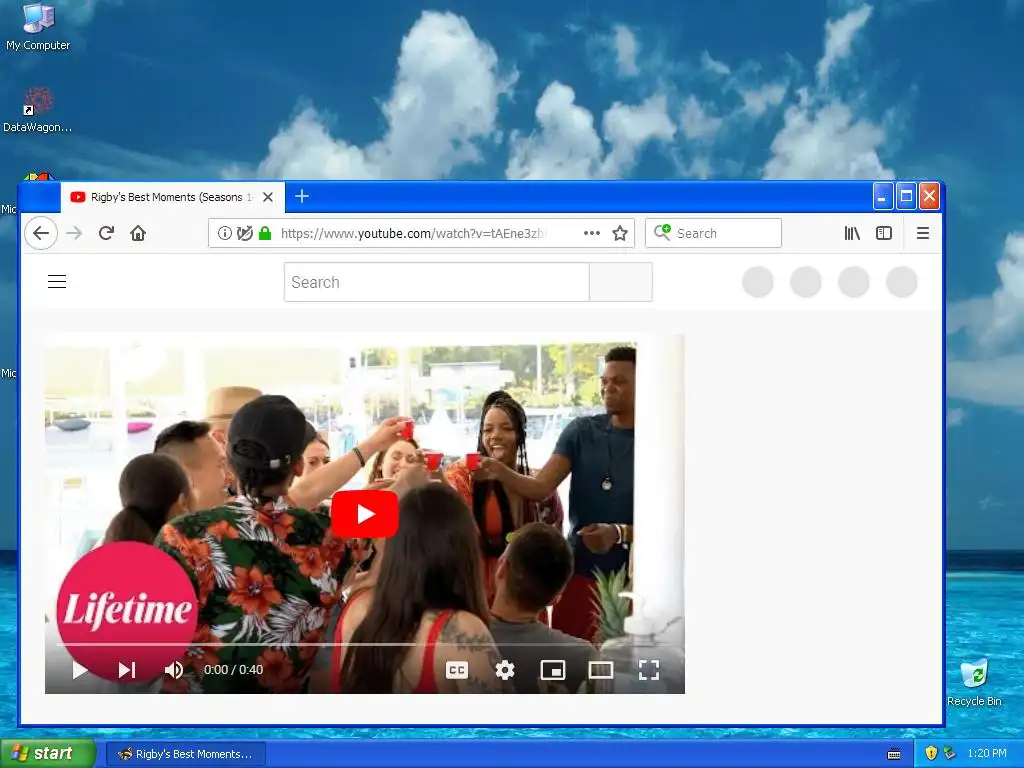Close the Rigby's Best Moments tab
The image size is (1024, 768).
268,197
